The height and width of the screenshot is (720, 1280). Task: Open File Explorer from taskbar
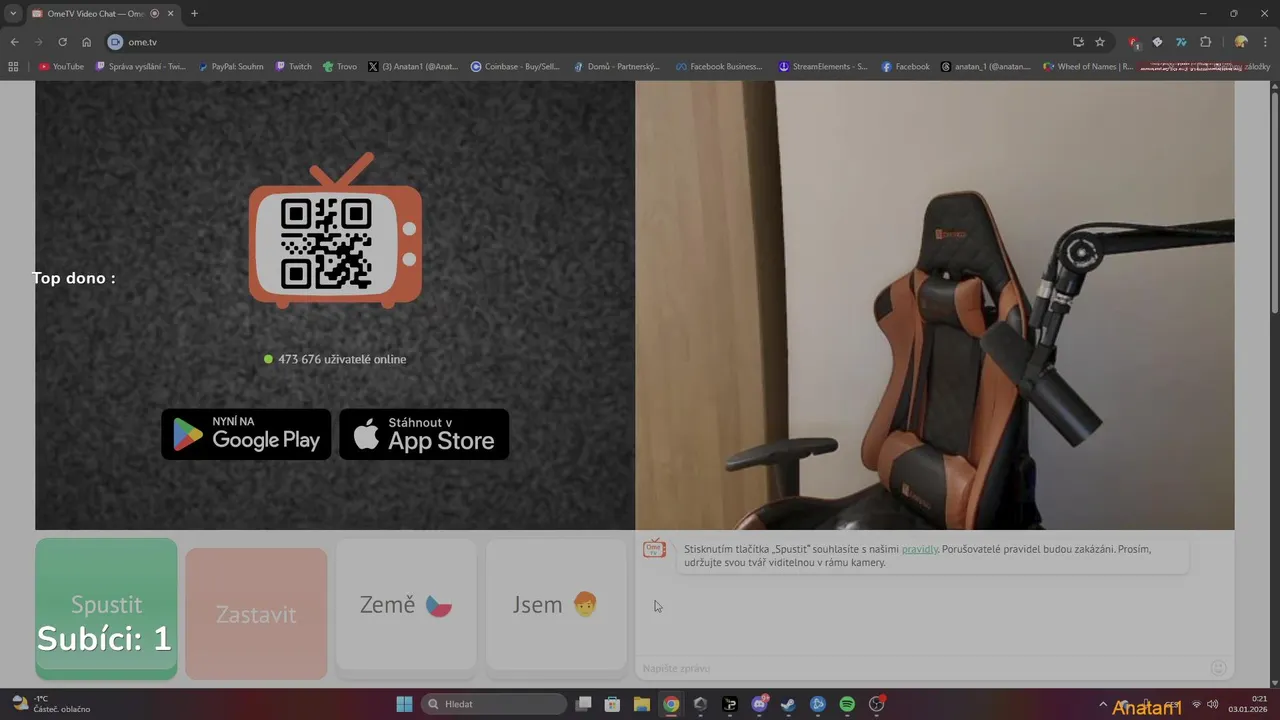642,704
